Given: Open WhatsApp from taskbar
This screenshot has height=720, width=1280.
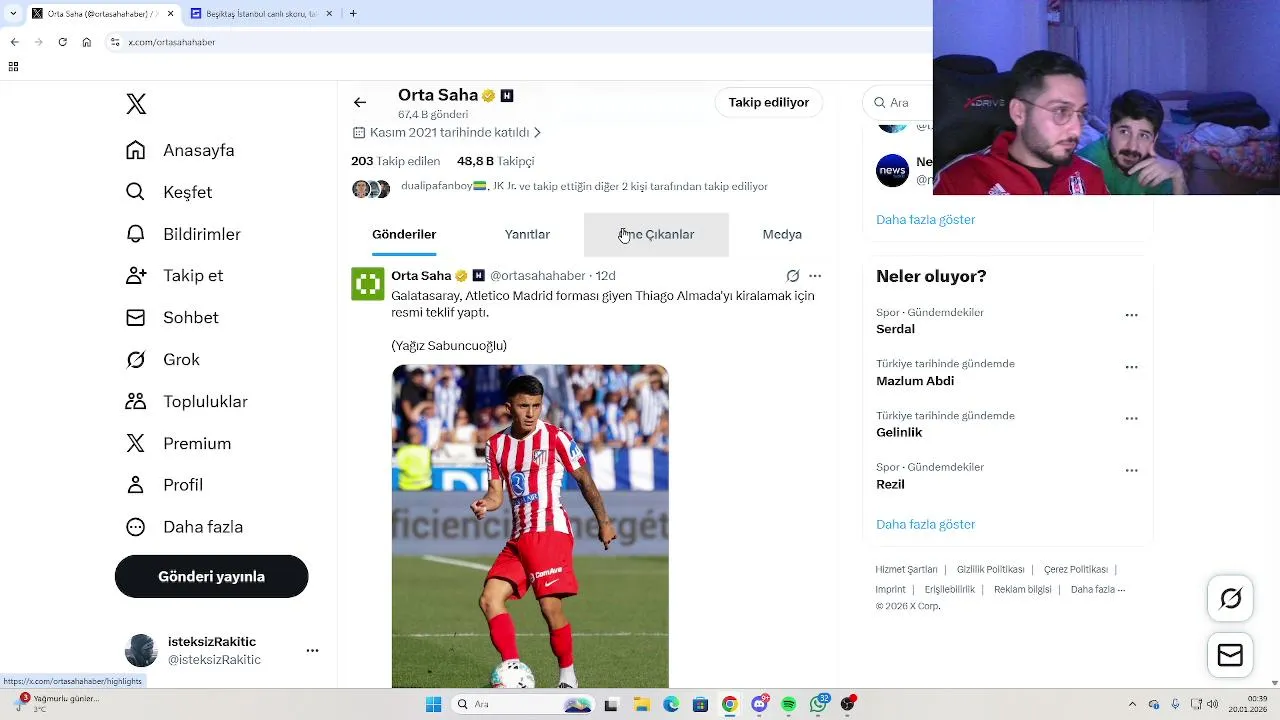Looking at the screenshot, I should click(x=819, y=705).
